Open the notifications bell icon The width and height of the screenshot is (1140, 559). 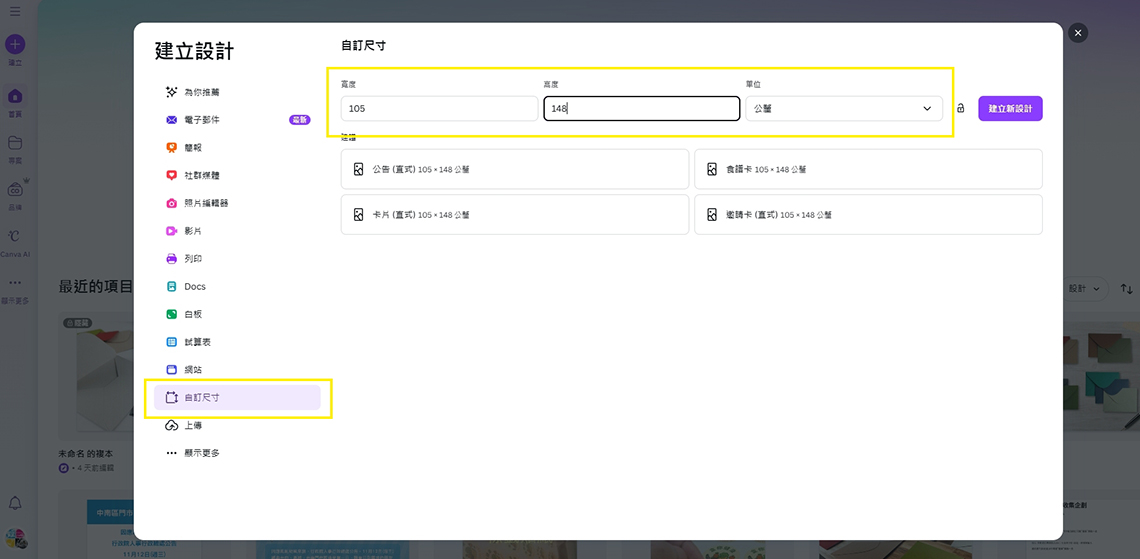(15, 503)
